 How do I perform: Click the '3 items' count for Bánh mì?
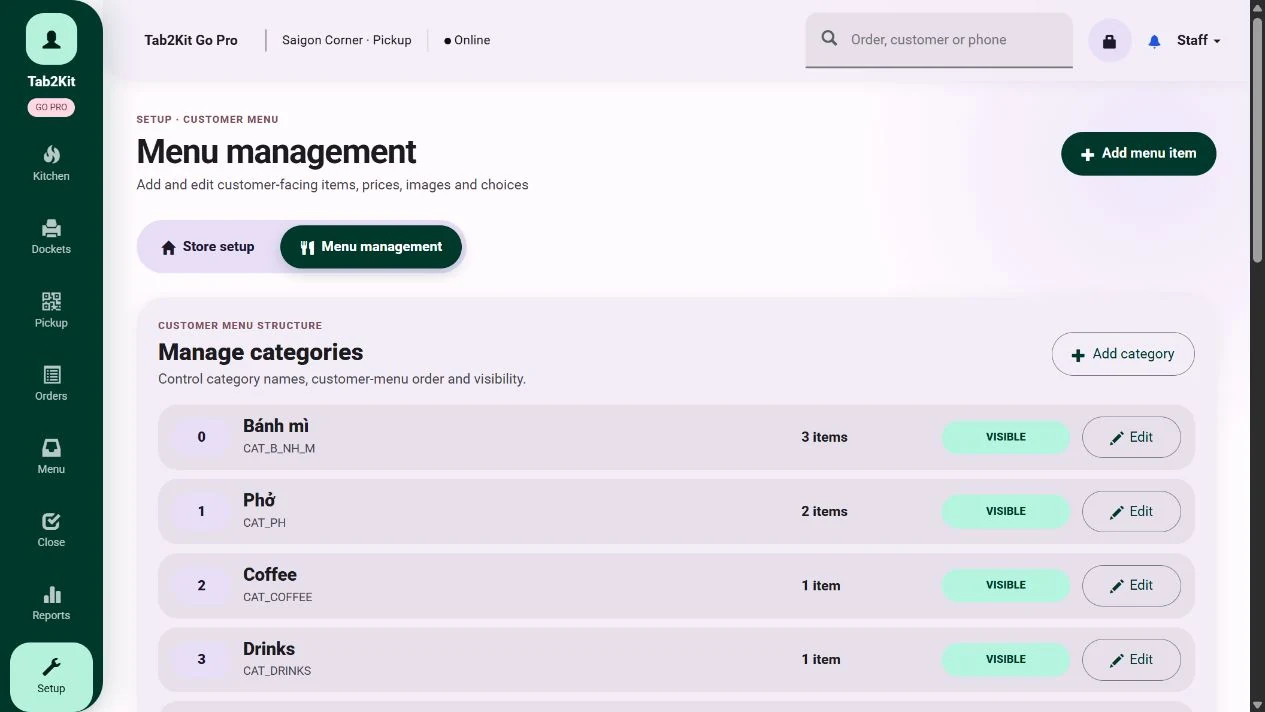[x=824, y=437]
